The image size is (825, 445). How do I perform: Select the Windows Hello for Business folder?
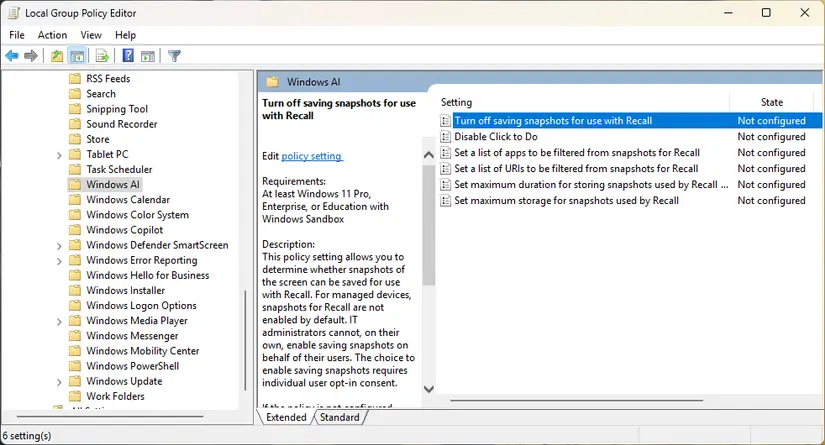[x=147, y=275]
